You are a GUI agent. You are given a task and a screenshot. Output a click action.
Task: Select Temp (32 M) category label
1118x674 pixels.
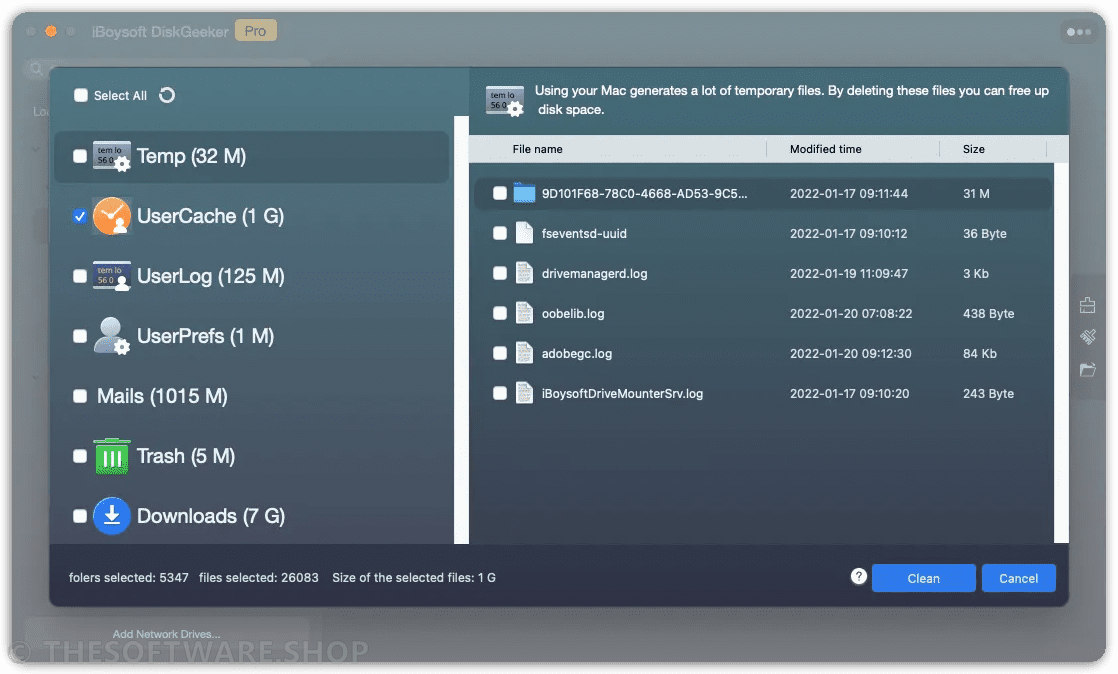click(x=191, y=155)
